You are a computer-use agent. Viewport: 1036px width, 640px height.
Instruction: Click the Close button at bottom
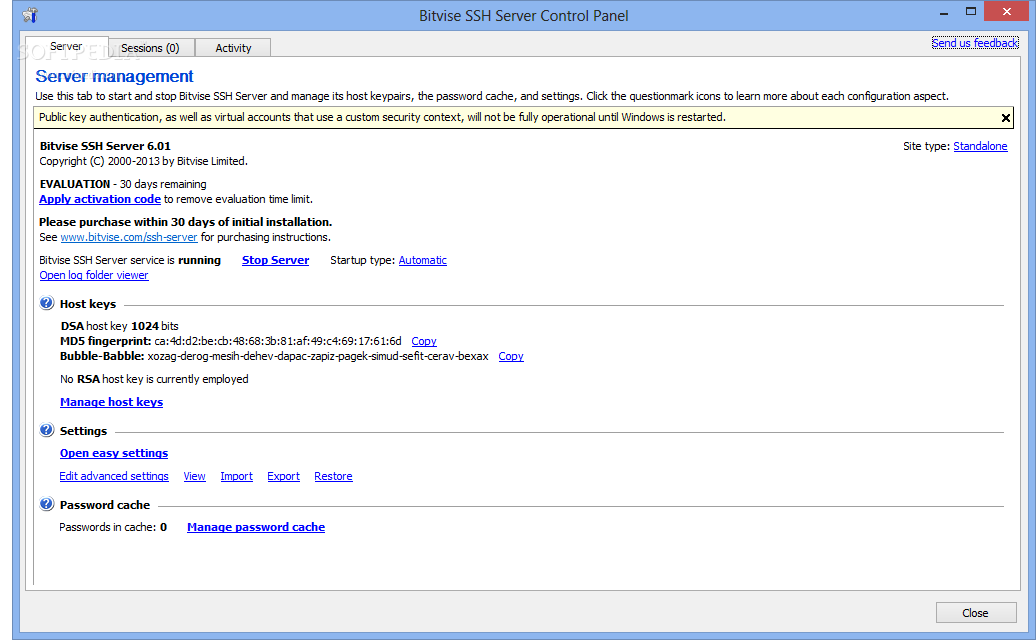[975, 613]
